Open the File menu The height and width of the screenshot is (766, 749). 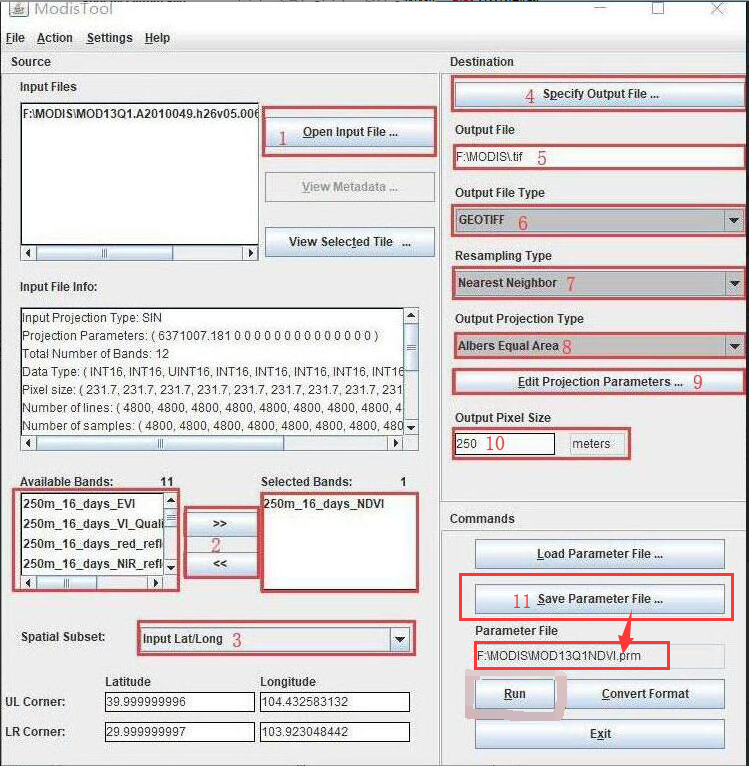pyautogui.click(x=15, y=38)
